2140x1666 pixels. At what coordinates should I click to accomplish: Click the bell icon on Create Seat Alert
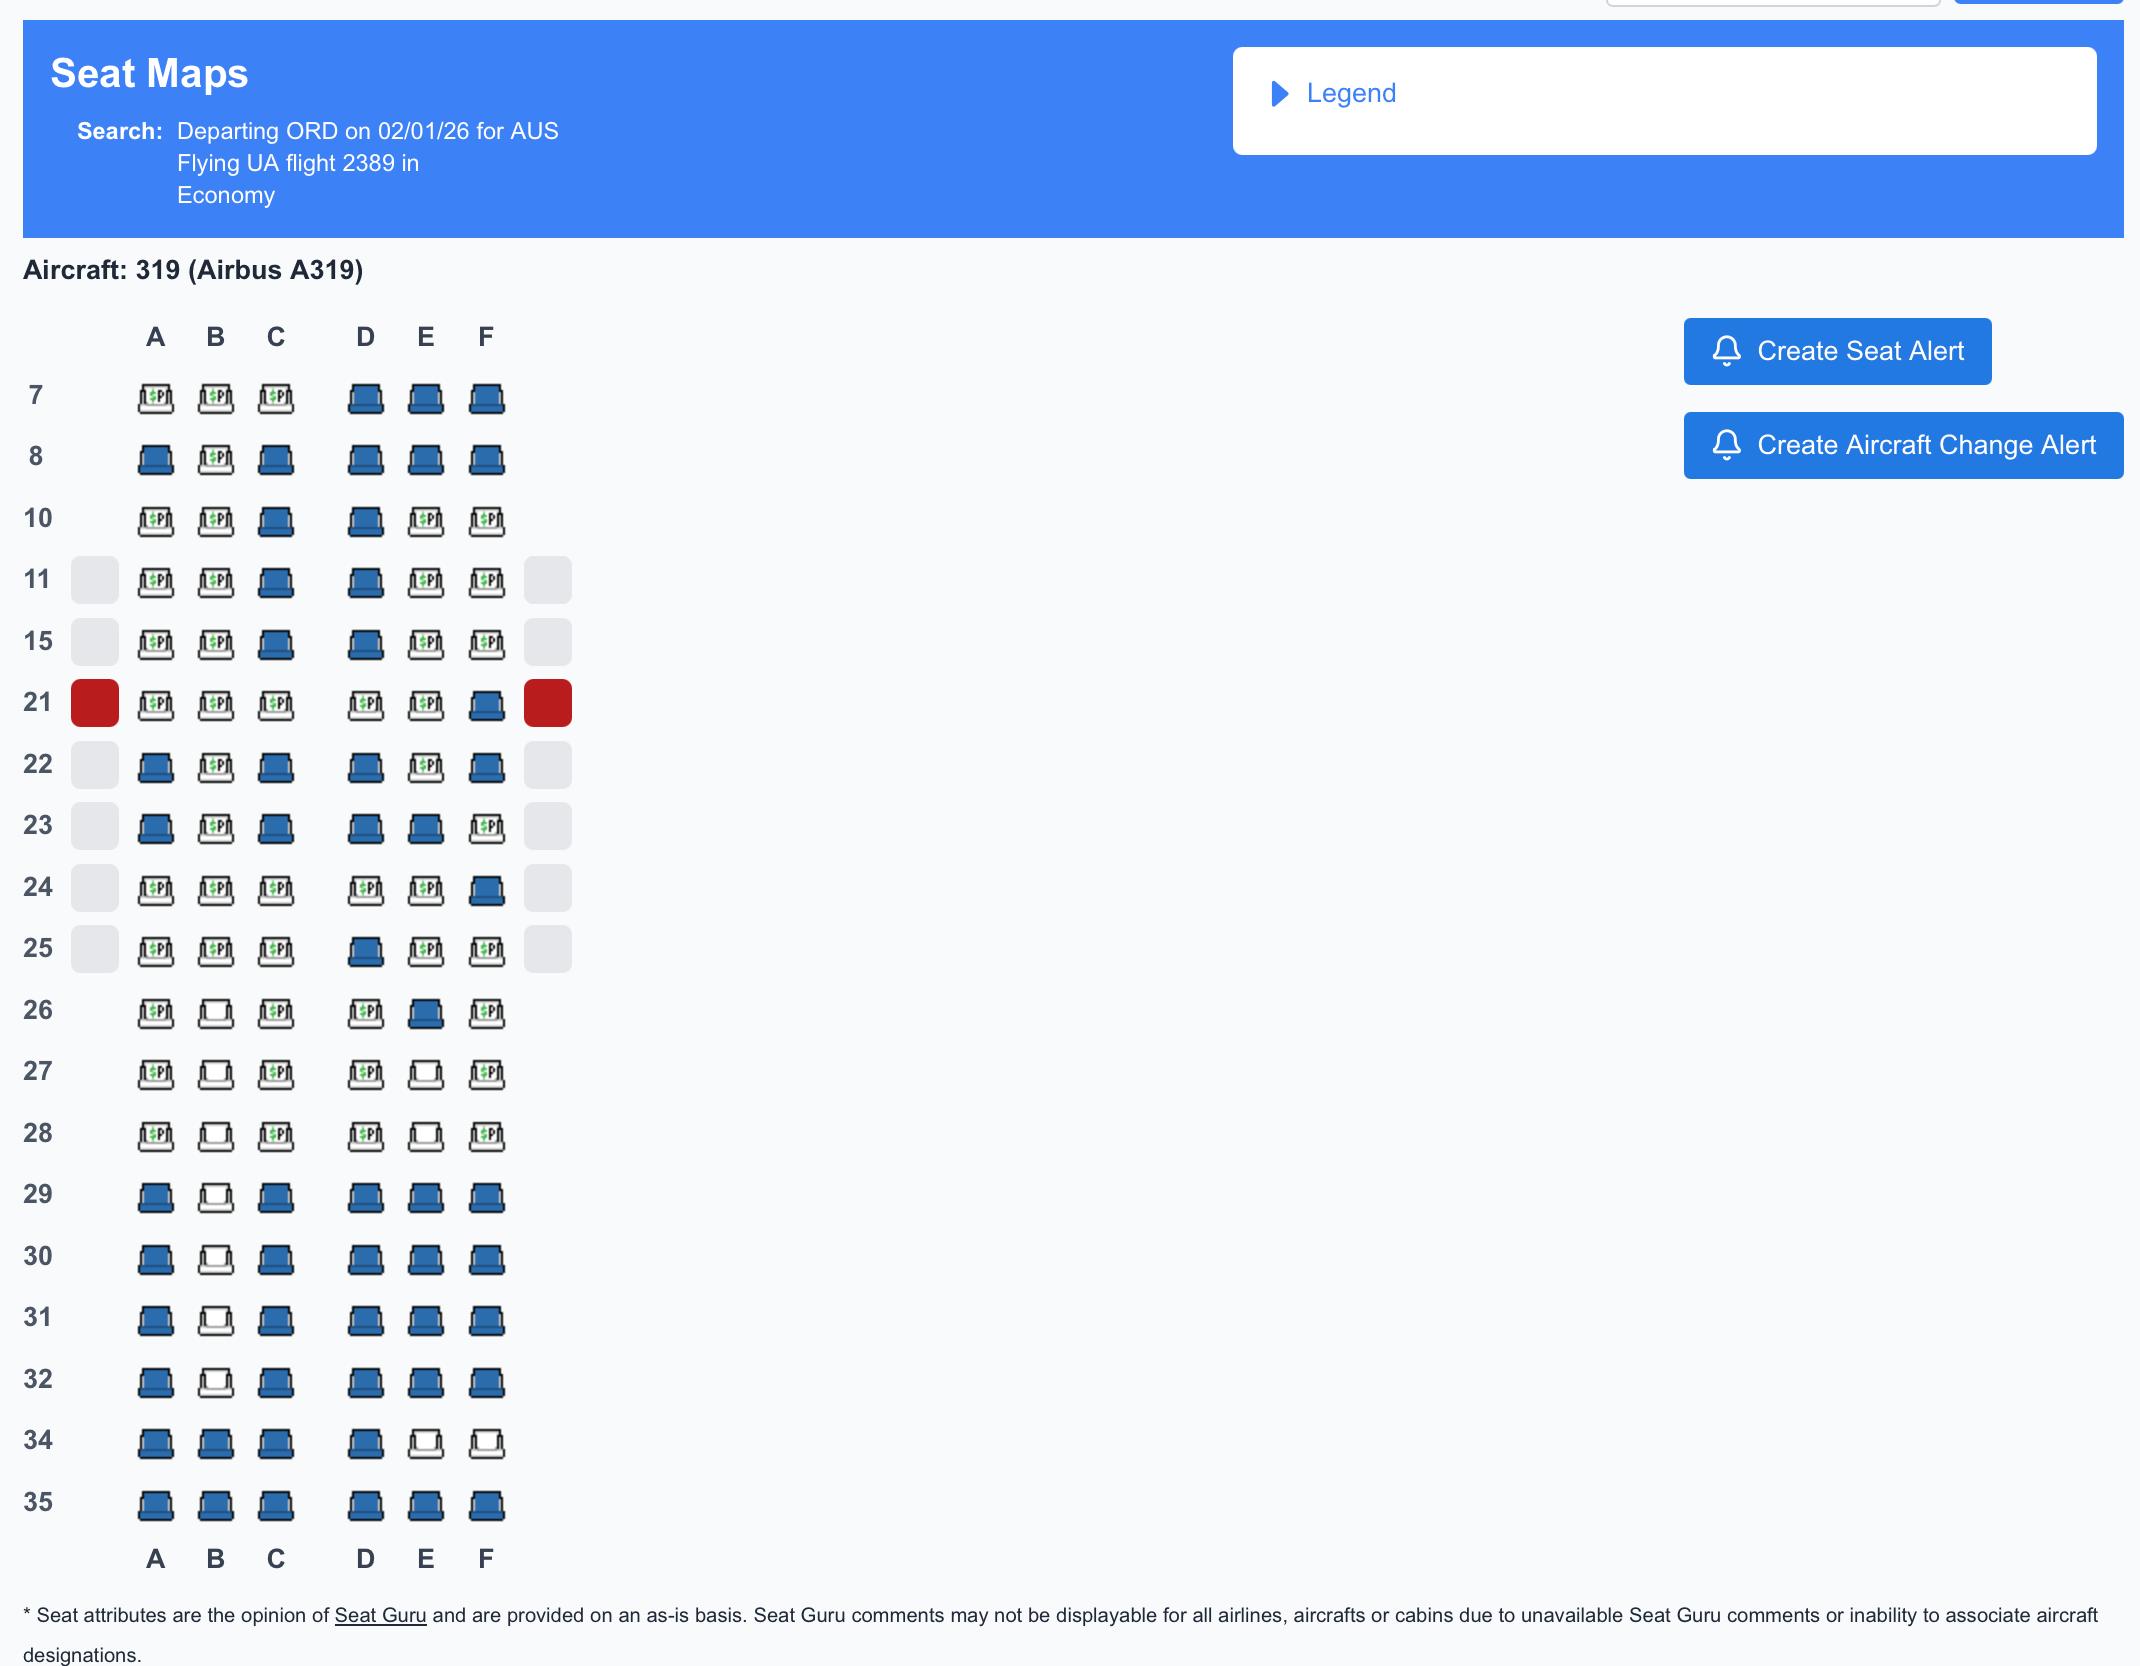click(x=1725, y=351)
